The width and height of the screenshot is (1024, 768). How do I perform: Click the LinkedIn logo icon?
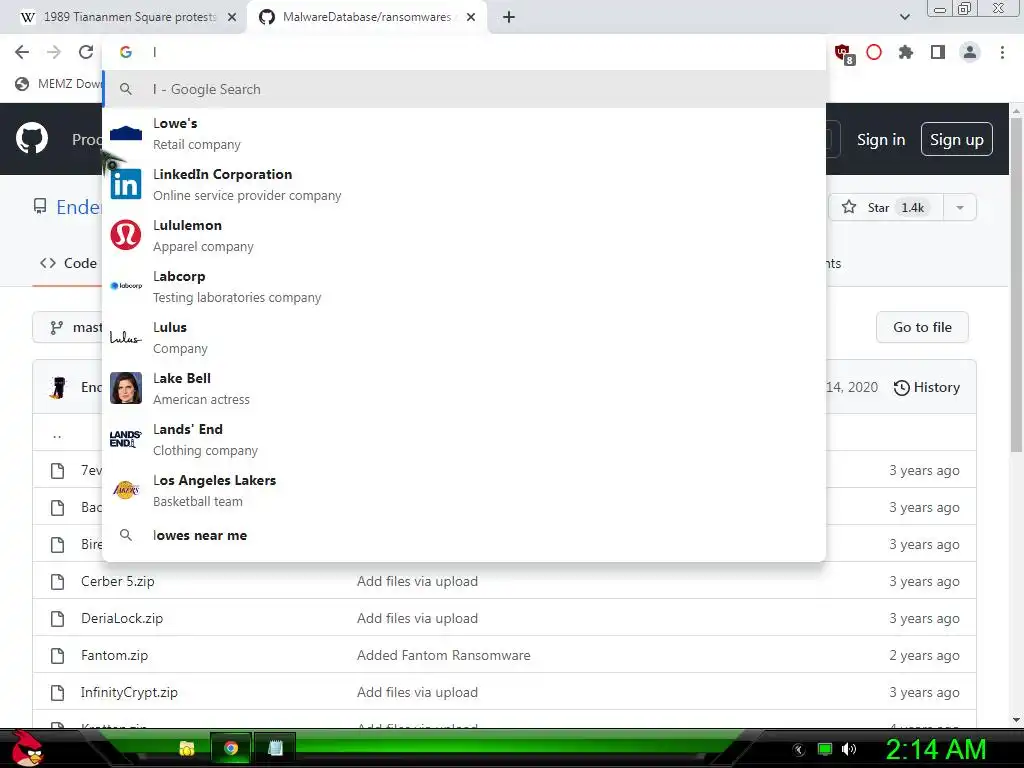[x=125, y=184]
